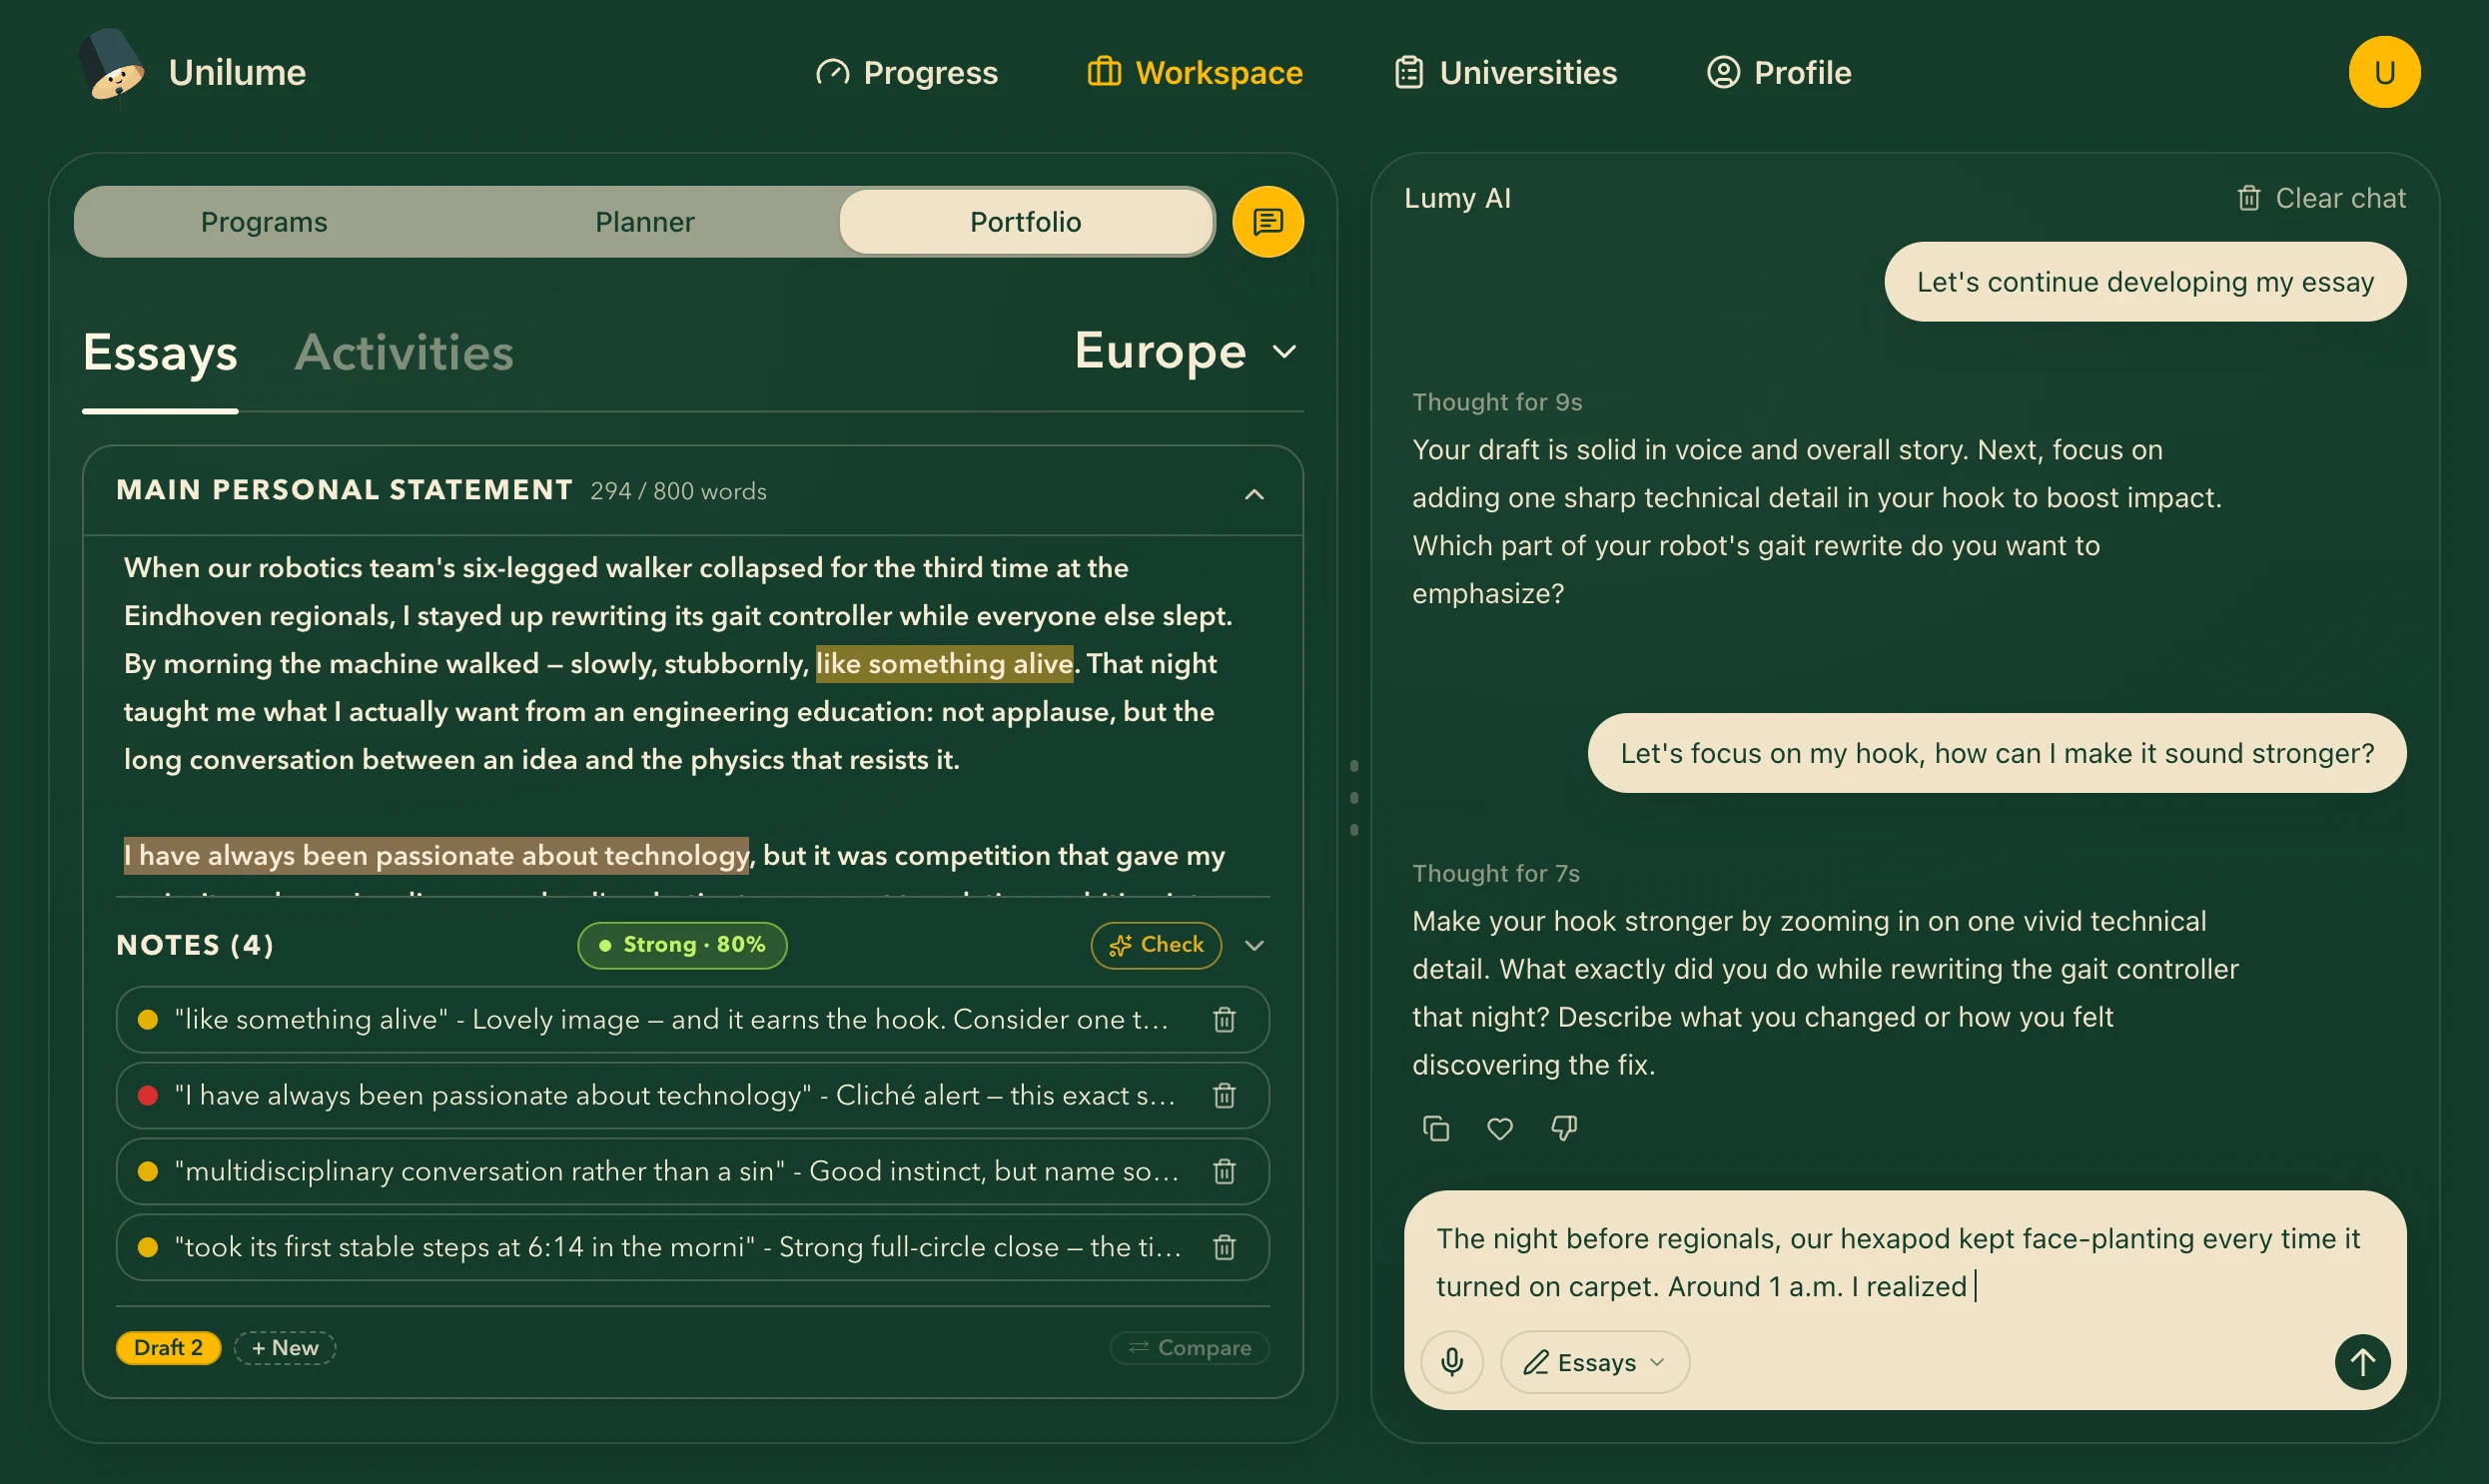Screen dimensions: 2489x1484
Task: Collapse the Main Personal Statement section
Action: (1253, 494)
